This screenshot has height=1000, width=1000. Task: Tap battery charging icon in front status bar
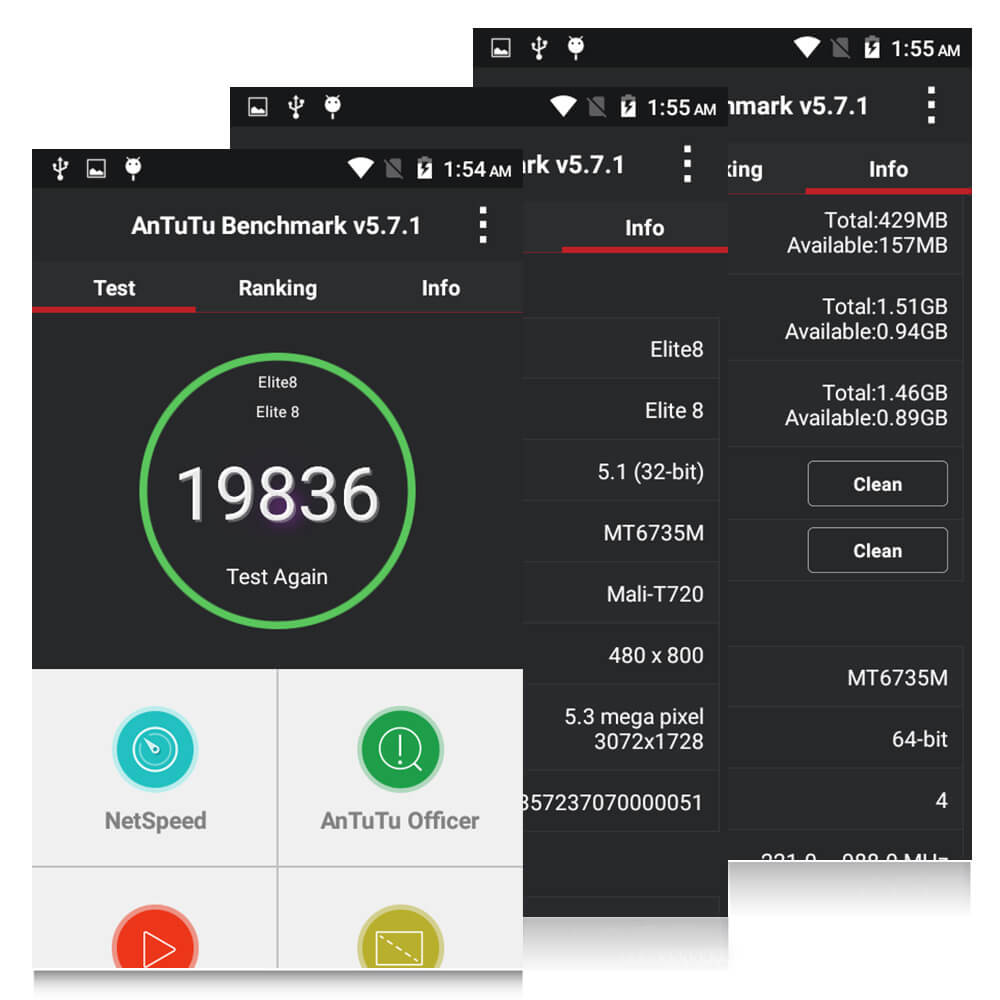pos(425,168)
